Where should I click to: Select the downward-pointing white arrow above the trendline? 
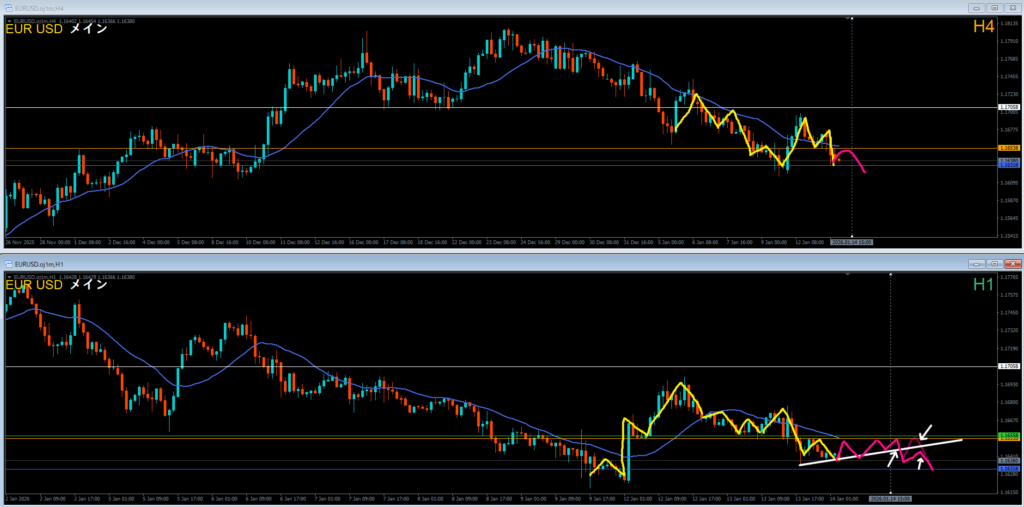[x=925, y=433]
